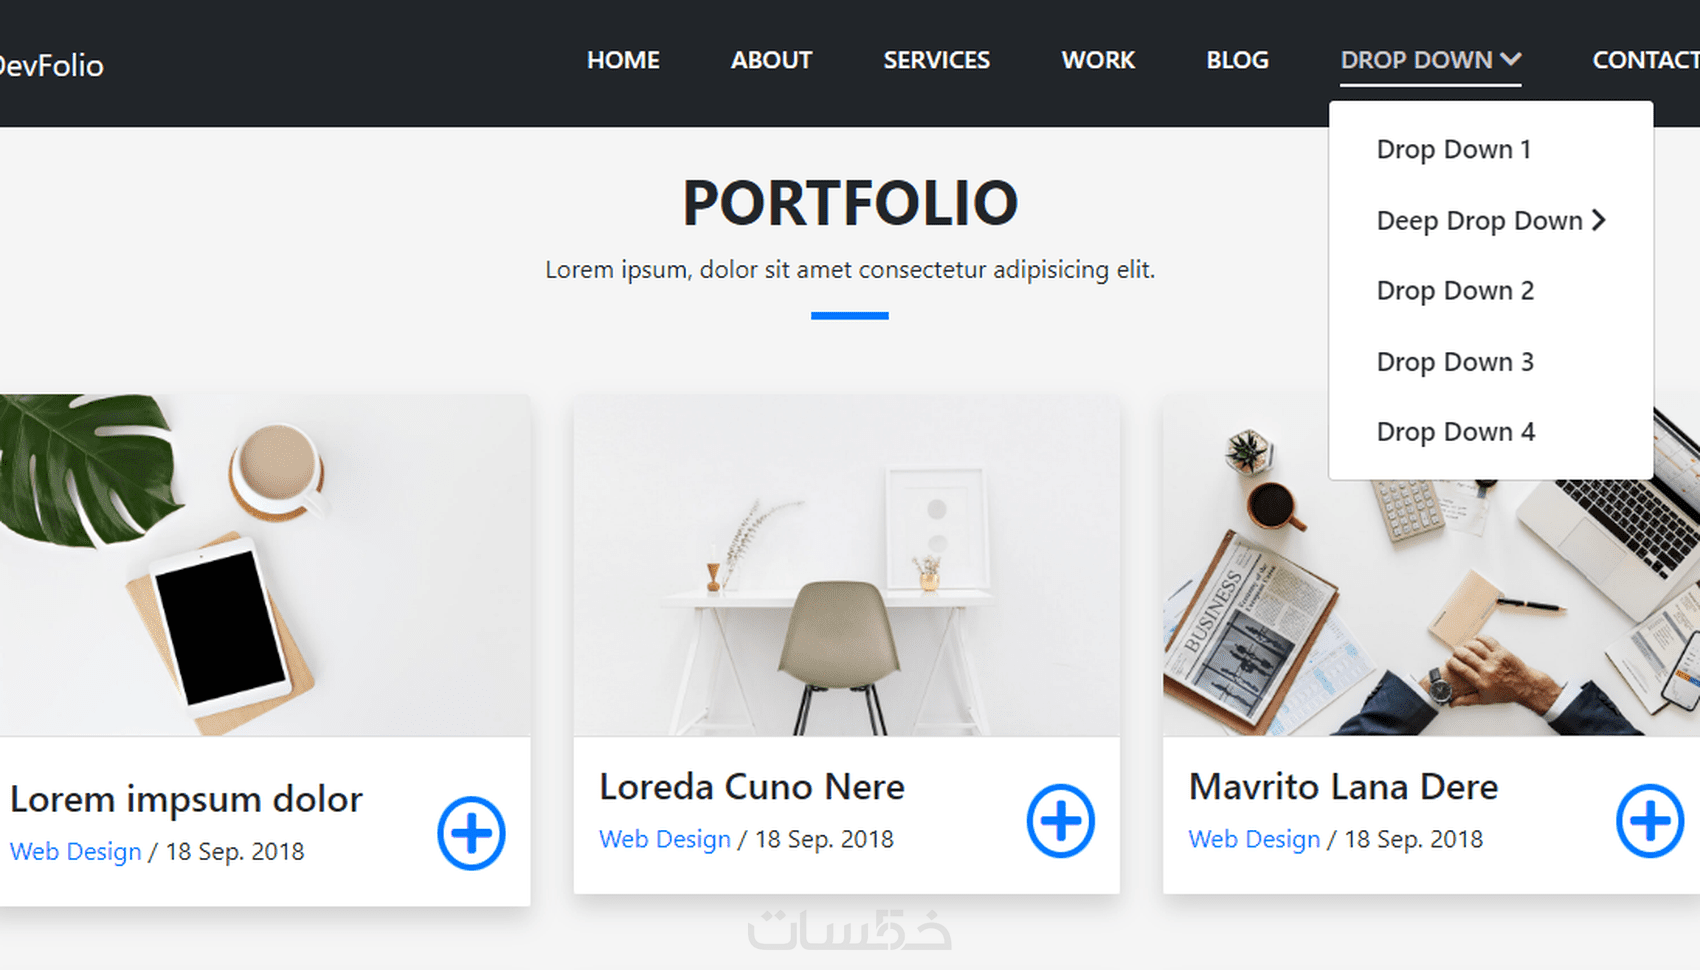Viewport: 1700px width, 970px height.
Task: Collapse the DROP DOWN chevron arrow in navbar
Action: coord(1511,59)
